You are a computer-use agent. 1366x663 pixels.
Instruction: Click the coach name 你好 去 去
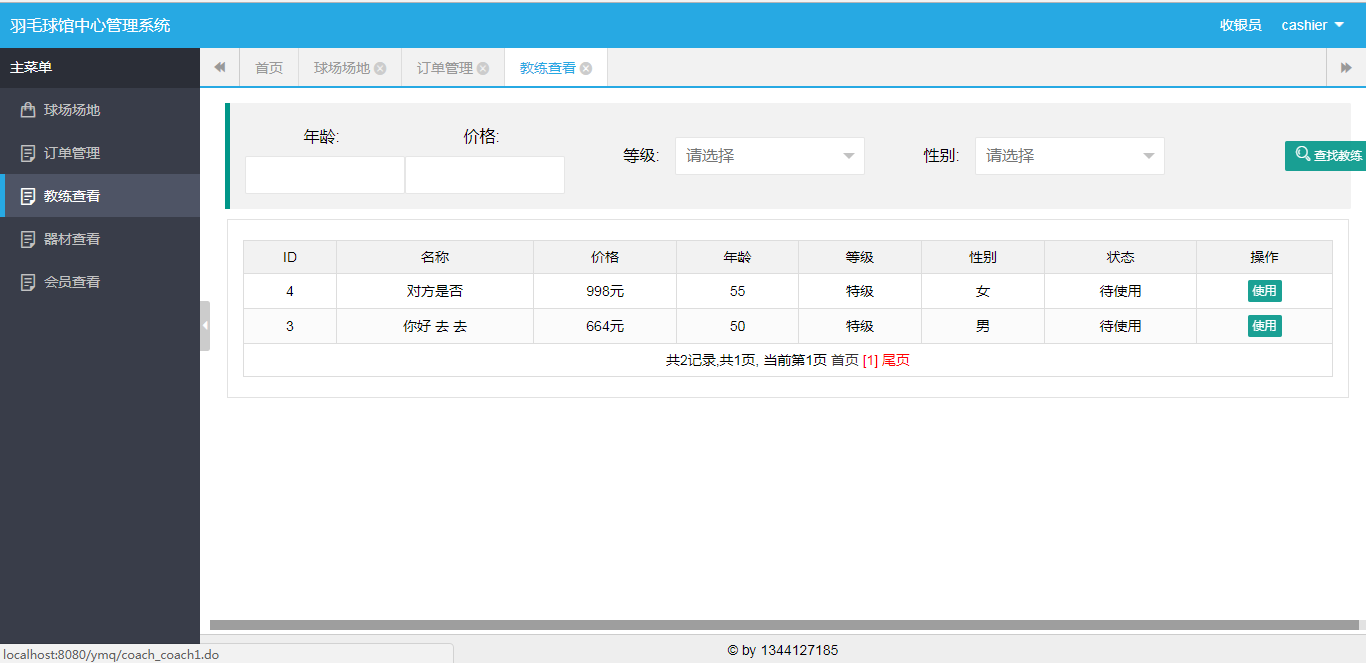[x=435, y=326]
